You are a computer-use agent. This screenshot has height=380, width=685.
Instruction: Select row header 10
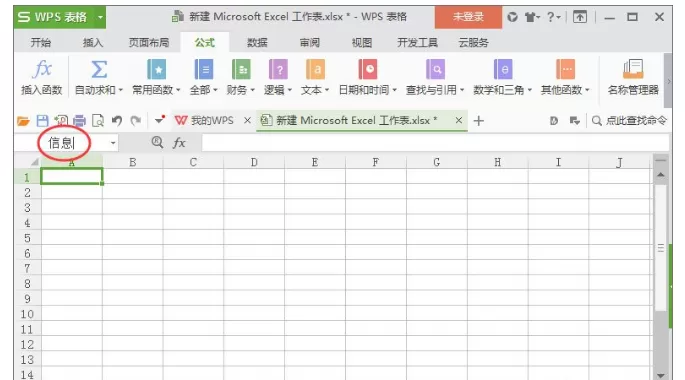pos(27,314)
